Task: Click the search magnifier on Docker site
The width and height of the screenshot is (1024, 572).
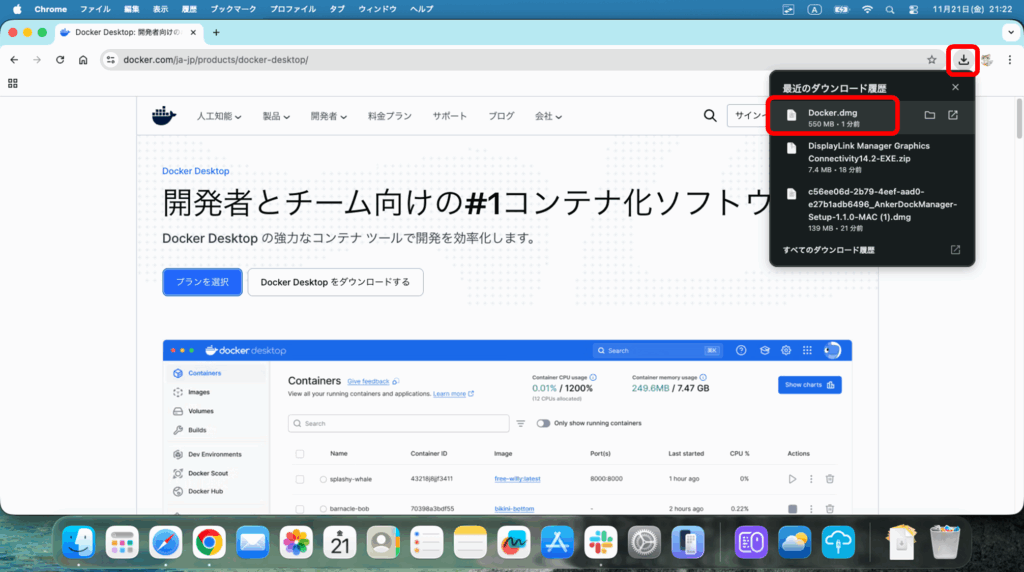Action: click(710, 116)
